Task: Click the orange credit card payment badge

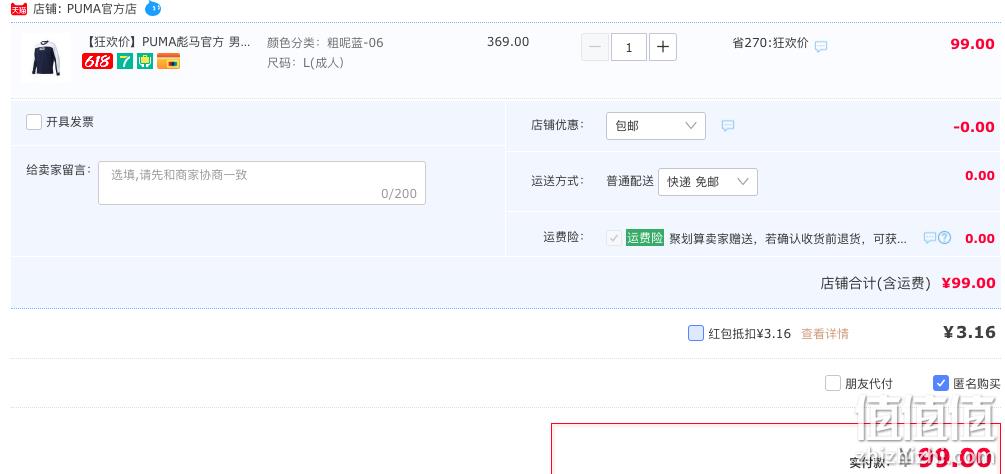Action: (x=169, y=61)
